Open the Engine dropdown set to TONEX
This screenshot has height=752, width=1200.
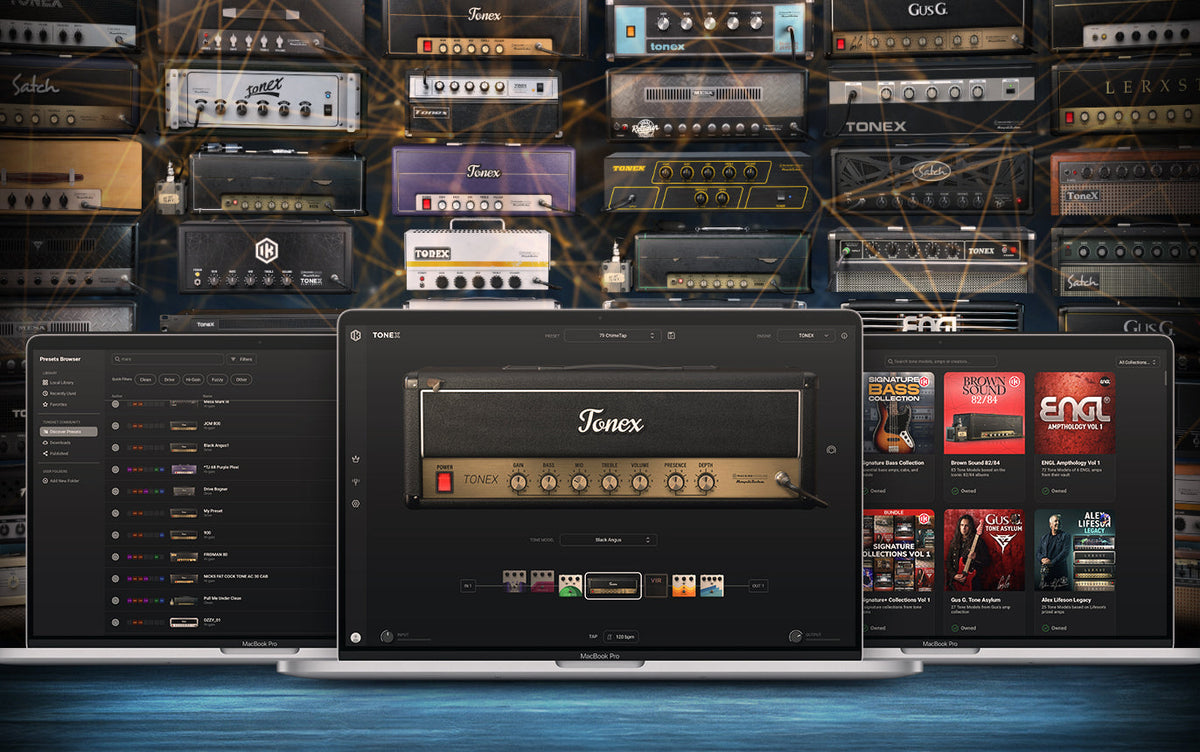point(806,336)
